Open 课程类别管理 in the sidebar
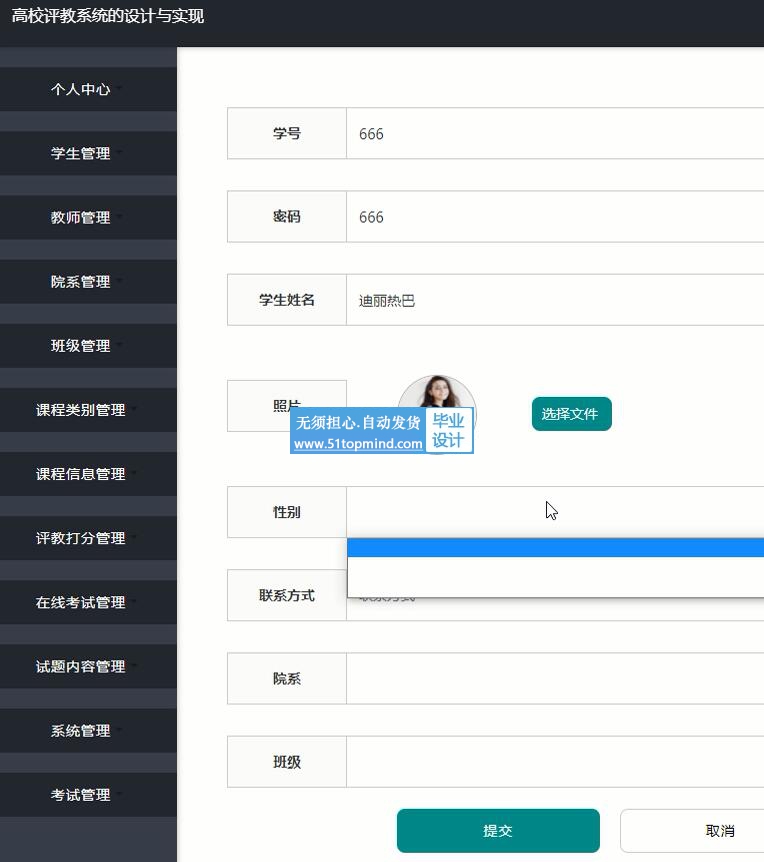Viewport: 764px width, 862px height. [88, 410]
